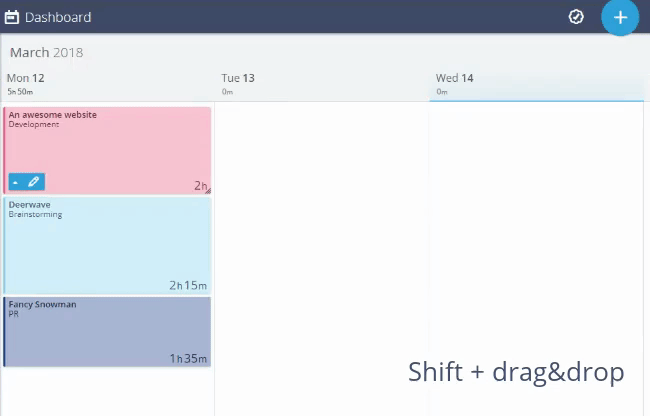650x416 pixels.
Task: Click the checkmark badge icon in header
Action: pos(576,17)
